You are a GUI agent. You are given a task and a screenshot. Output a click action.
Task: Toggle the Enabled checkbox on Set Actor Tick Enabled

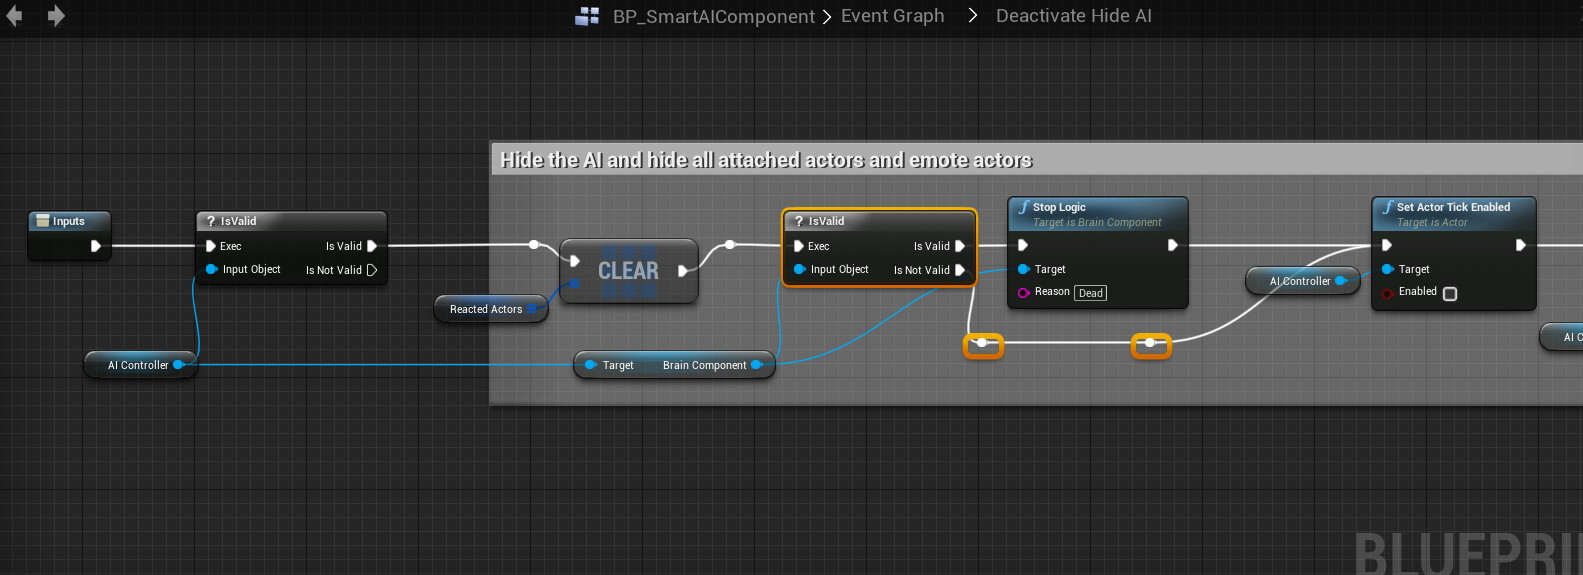point(1450,293)
